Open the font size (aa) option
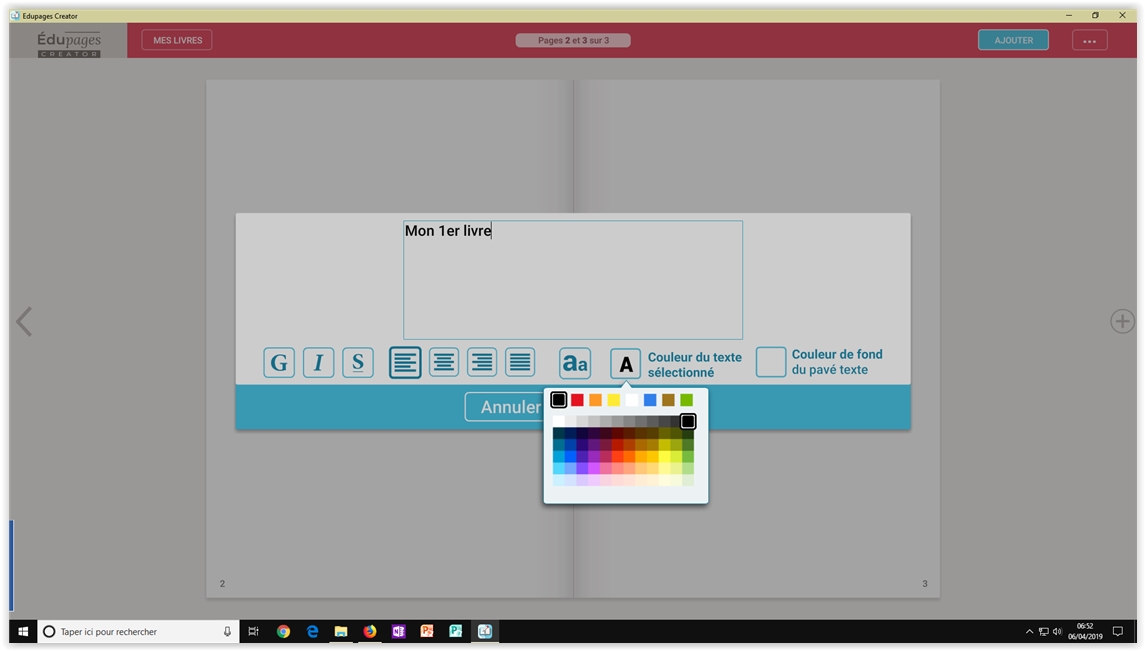Screen dimensions: 1145x651 [x=574, y=364]
